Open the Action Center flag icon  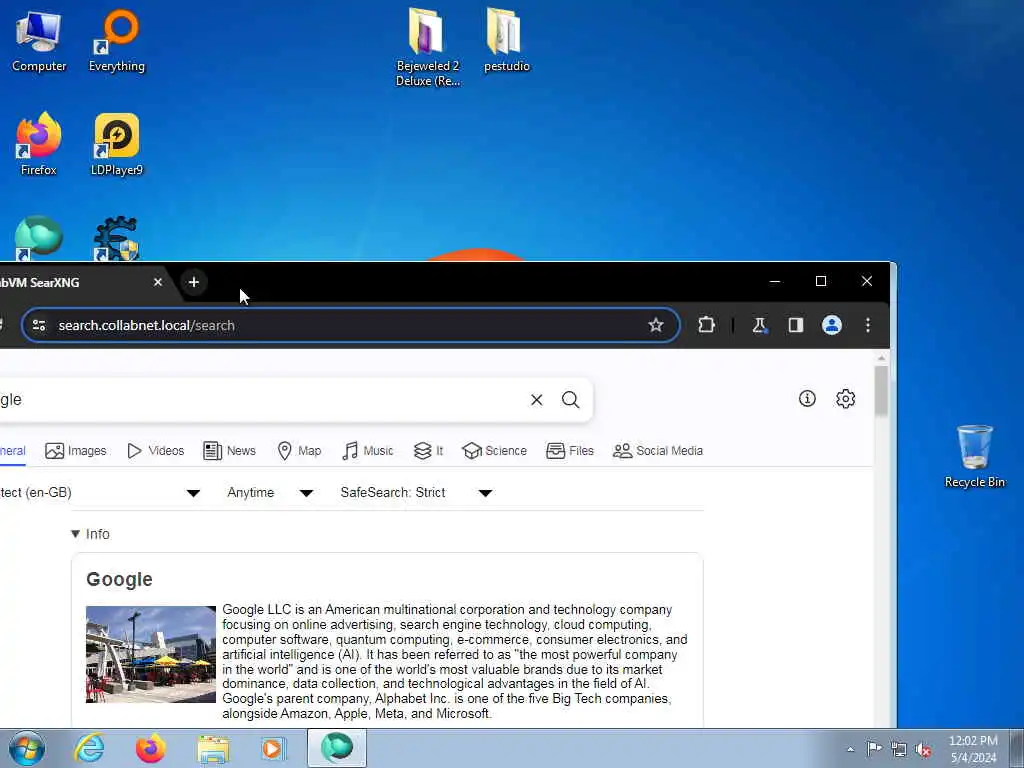[874, 749]
